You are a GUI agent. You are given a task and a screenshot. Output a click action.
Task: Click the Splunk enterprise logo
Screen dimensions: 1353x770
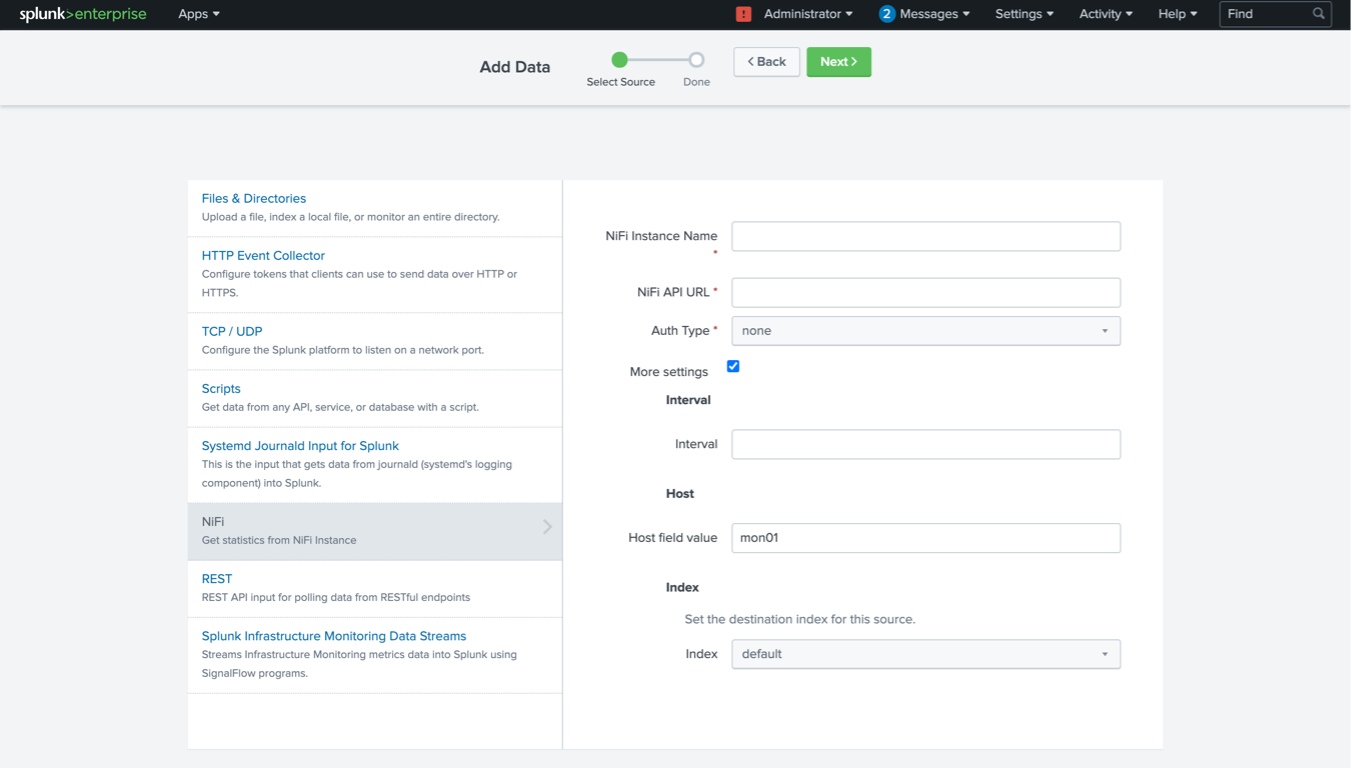coord(83,14)
